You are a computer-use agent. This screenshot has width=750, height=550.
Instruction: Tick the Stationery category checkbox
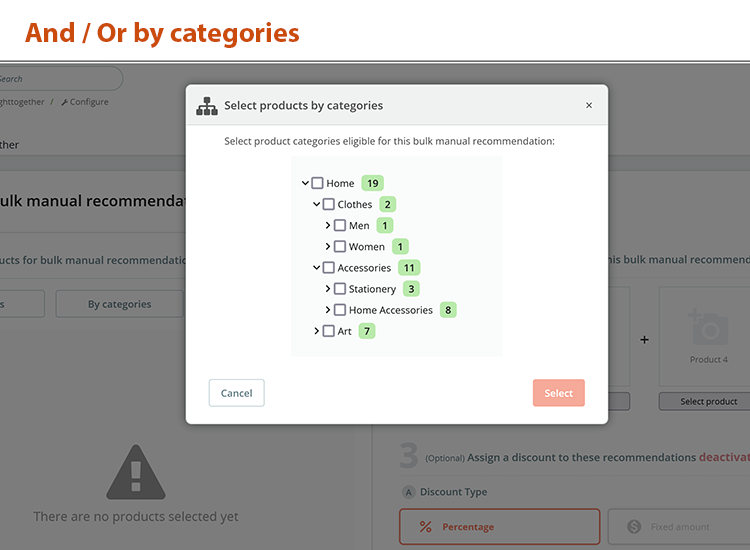coord(340,289)
